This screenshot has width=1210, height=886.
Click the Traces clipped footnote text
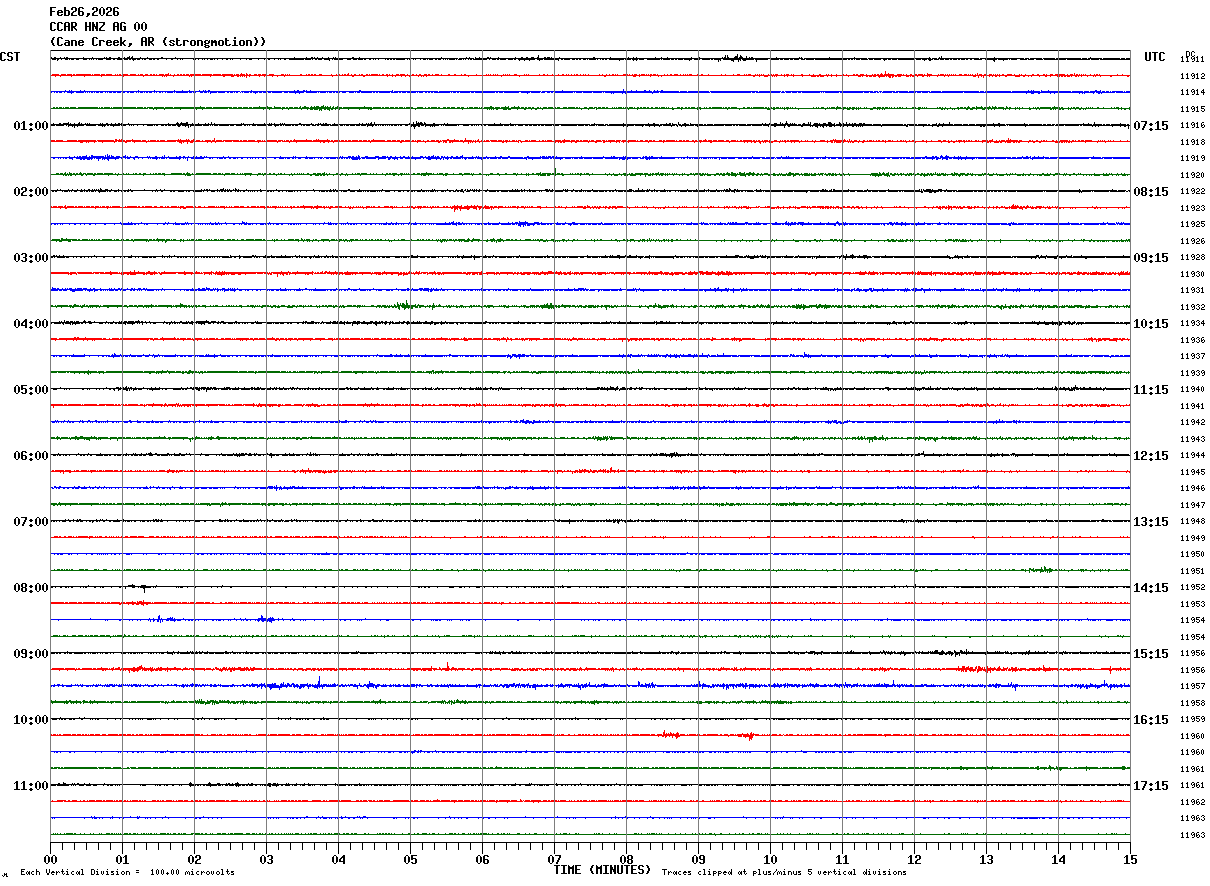click(x=784, y=873)
